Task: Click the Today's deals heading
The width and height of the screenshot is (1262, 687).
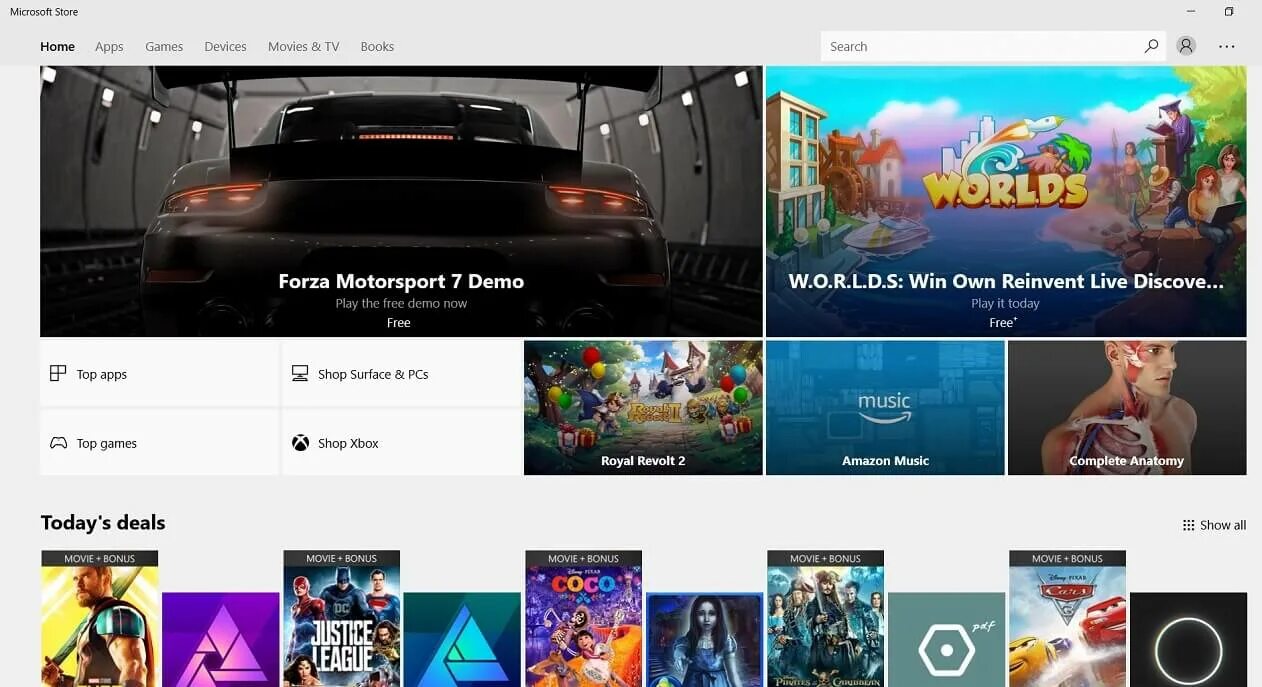Action: 103,523
